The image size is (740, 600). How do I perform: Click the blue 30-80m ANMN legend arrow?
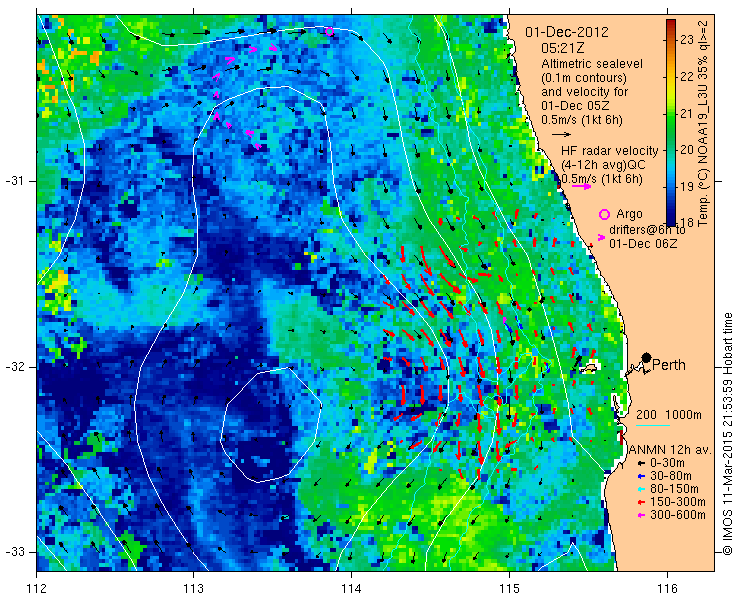[641, 476]
